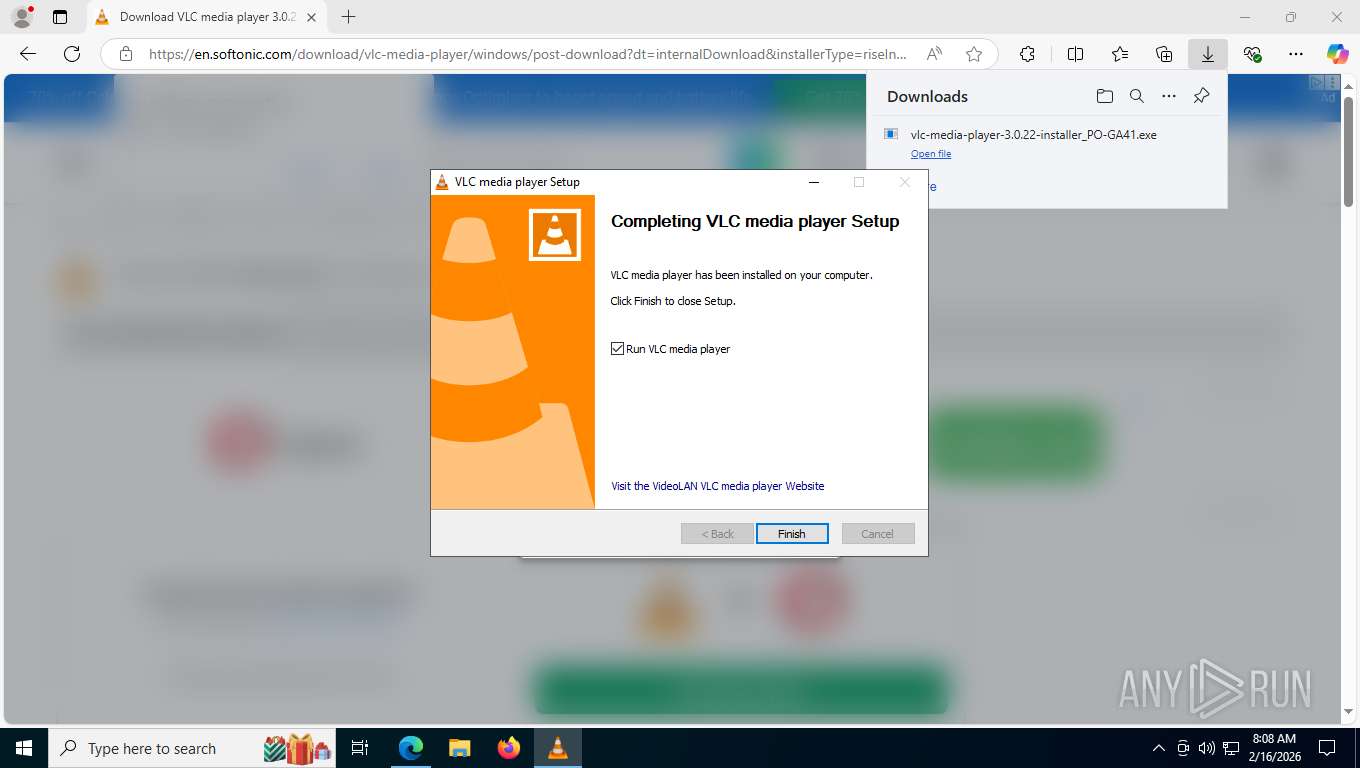The image size is (1360, 768).
Task: Click the disabled Back button in Setup
Action: 717,534
